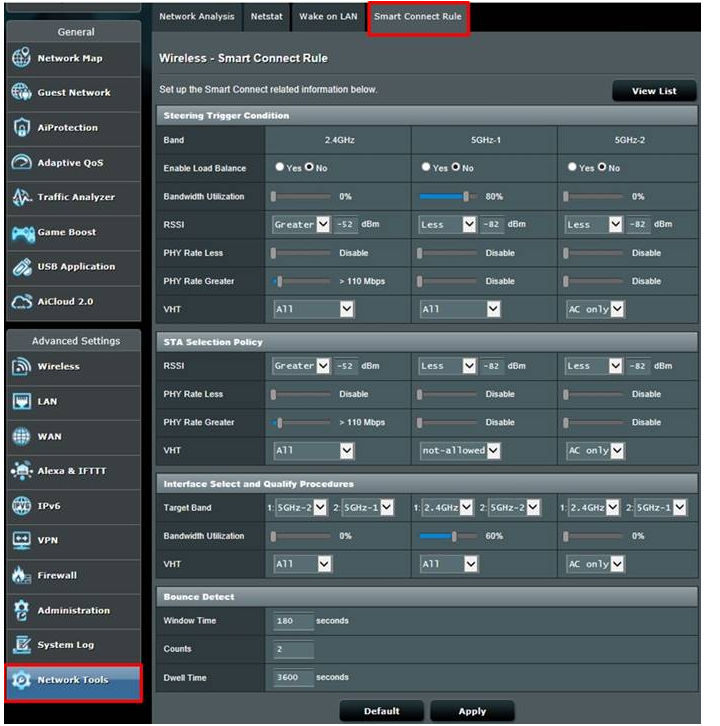
Task: Select No for 5GHz-2 load balance
Action: tap(602, 167)
